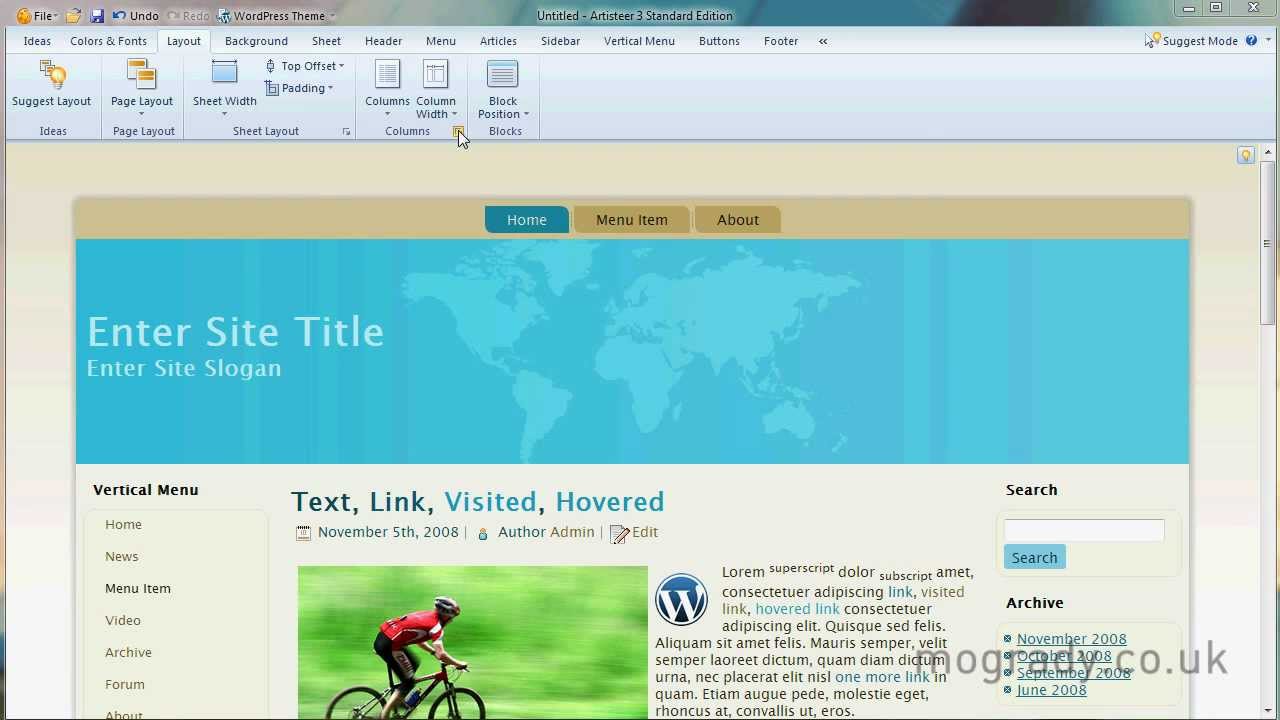1280x720 pixels.
Task: Open the WordPress Theme export dropdown
Action: [277, 16]
